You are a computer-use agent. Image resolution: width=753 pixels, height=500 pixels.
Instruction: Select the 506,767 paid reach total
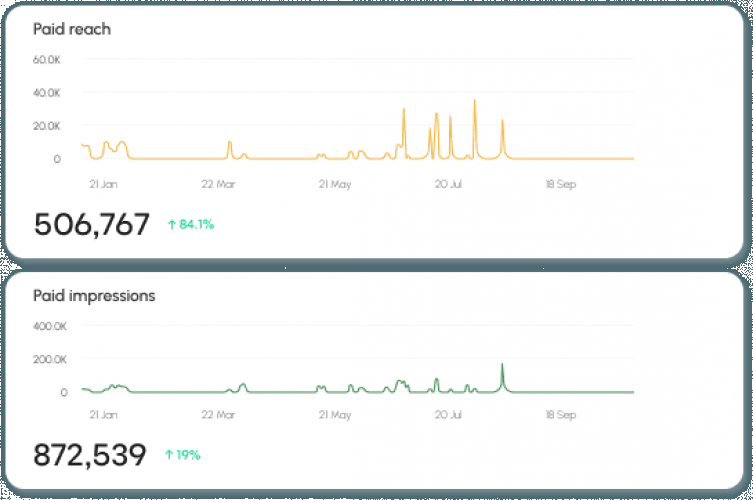coord(92,224)
